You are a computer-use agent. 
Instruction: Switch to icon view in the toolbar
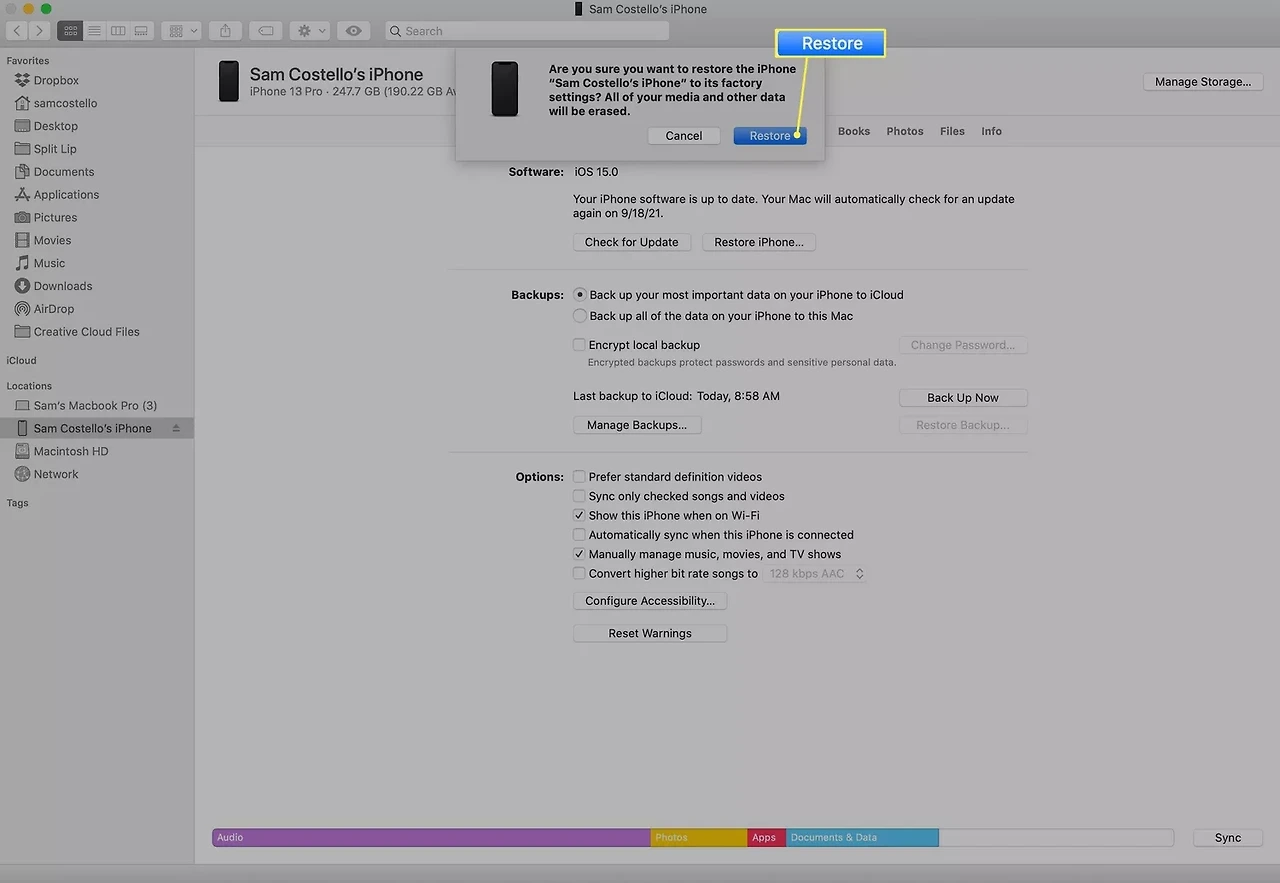[x=70, y=31]
